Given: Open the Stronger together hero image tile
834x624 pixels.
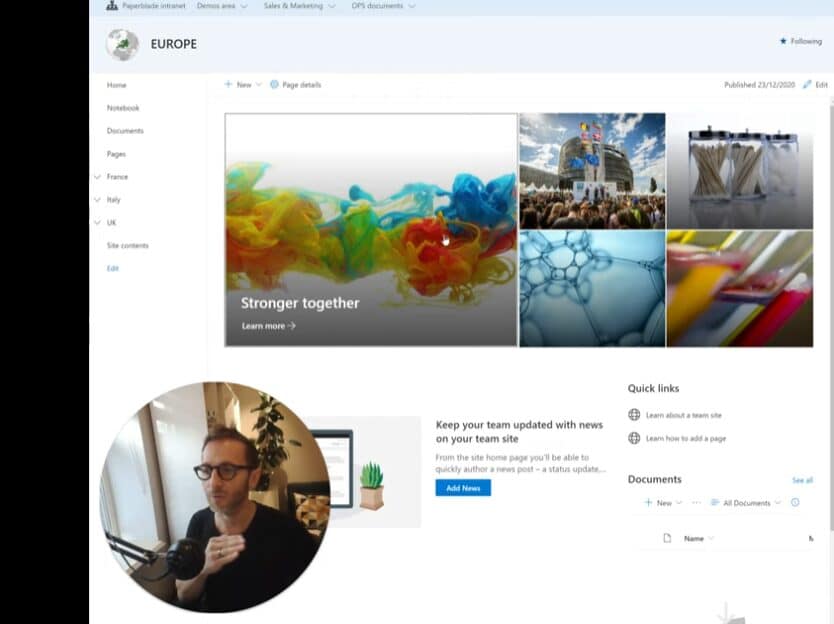Looking at the screenshot, I should point(370,230).
